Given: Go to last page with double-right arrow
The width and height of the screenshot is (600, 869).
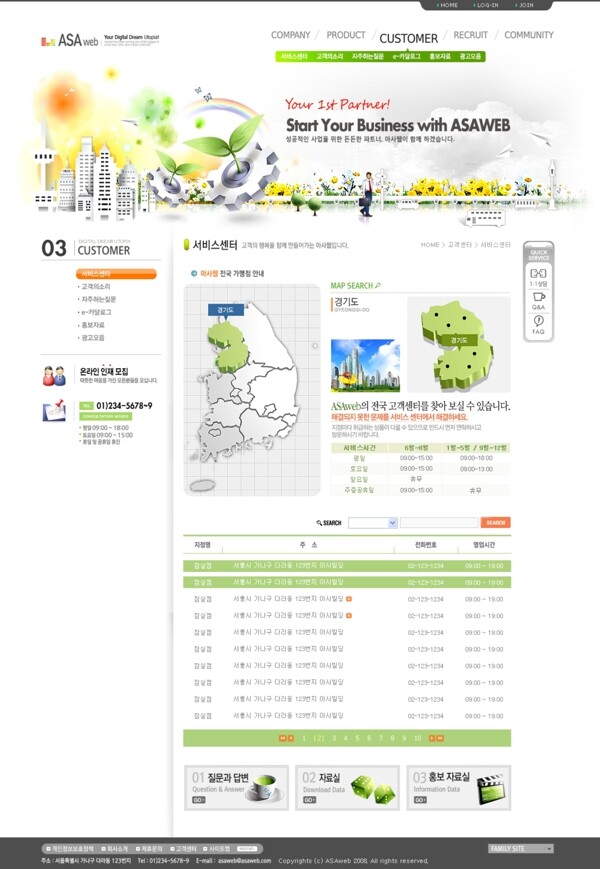Looking at the screenshot, I should [440, 738].
